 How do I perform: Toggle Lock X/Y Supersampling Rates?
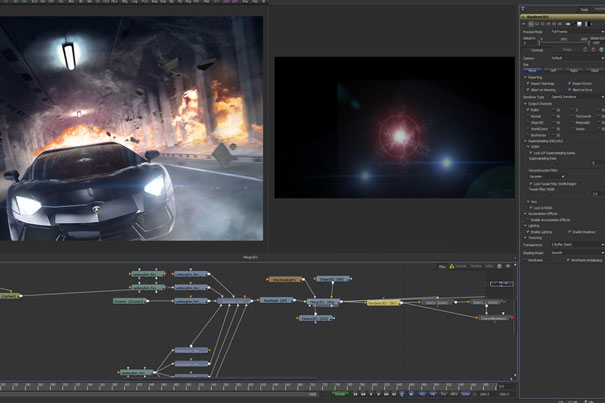[531, 153]
